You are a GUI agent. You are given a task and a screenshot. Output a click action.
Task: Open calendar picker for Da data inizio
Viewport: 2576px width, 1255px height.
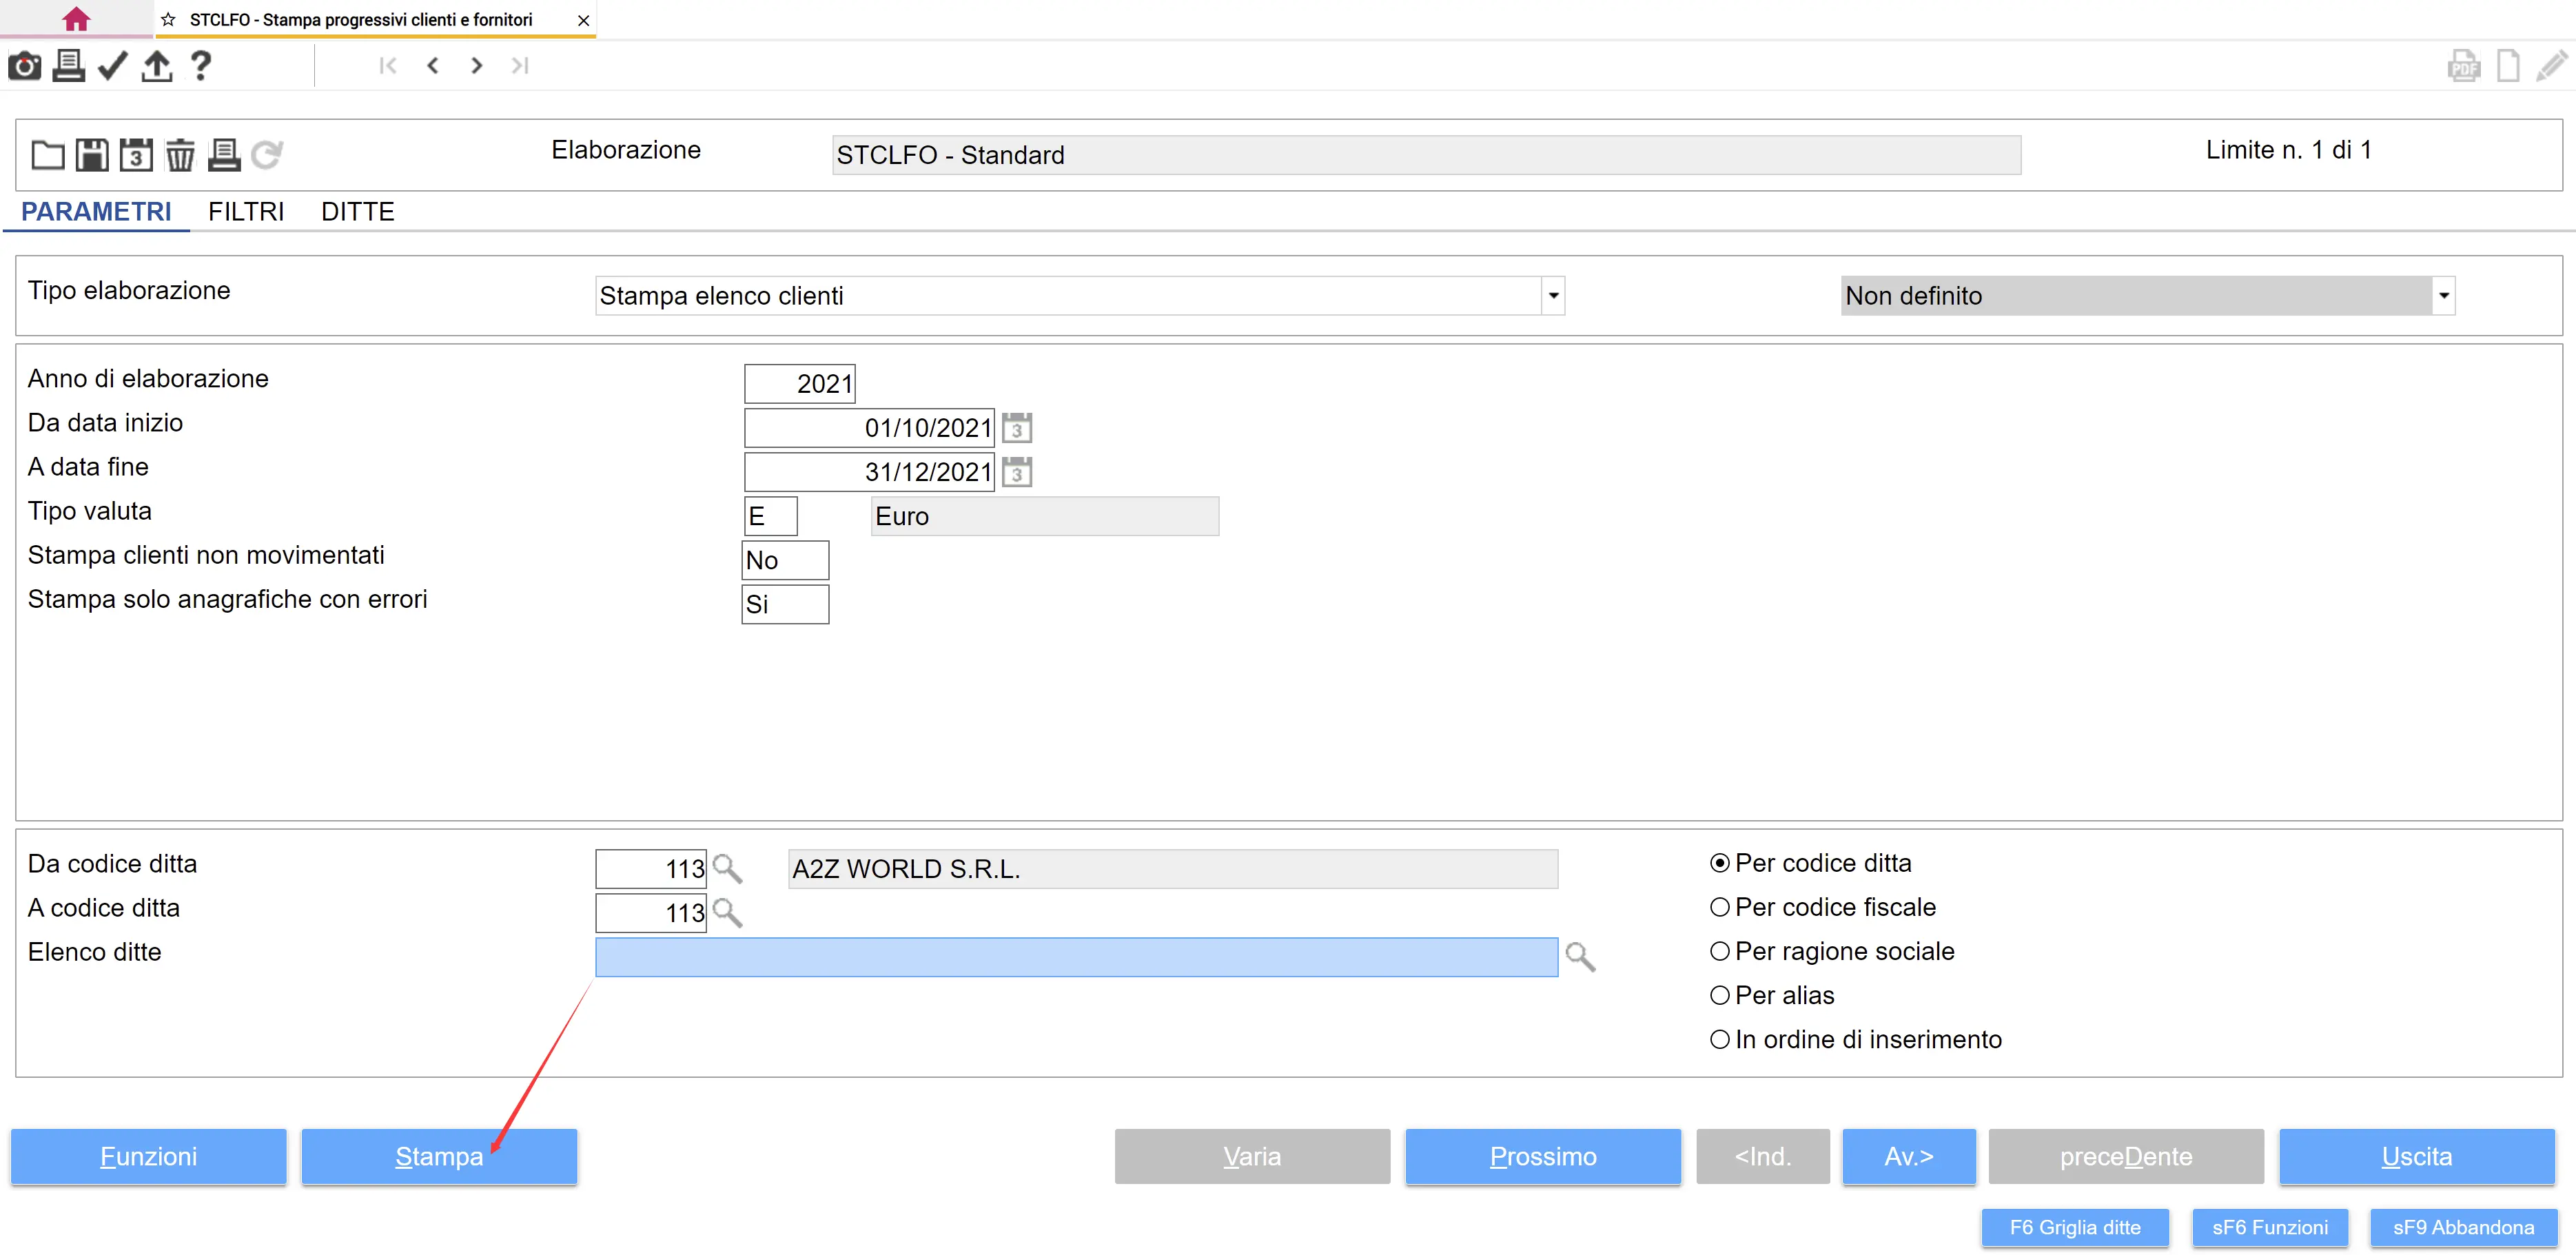1017,428
